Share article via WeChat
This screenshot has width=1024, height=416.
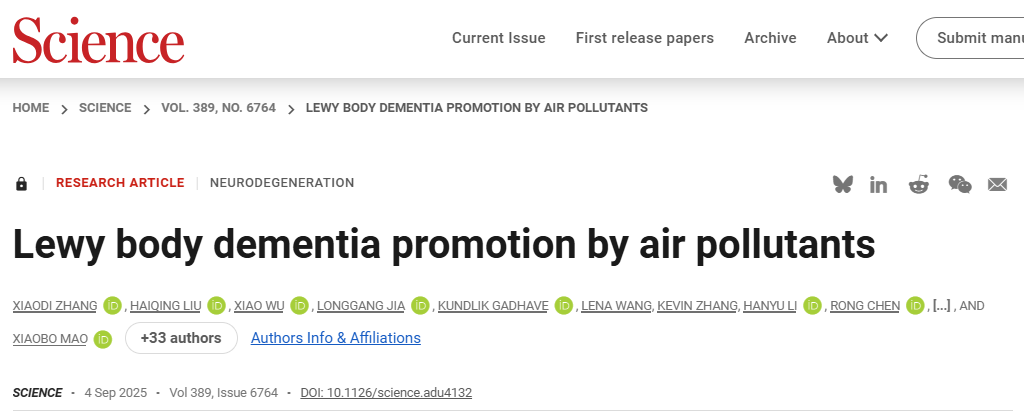(x=959, y=184)
